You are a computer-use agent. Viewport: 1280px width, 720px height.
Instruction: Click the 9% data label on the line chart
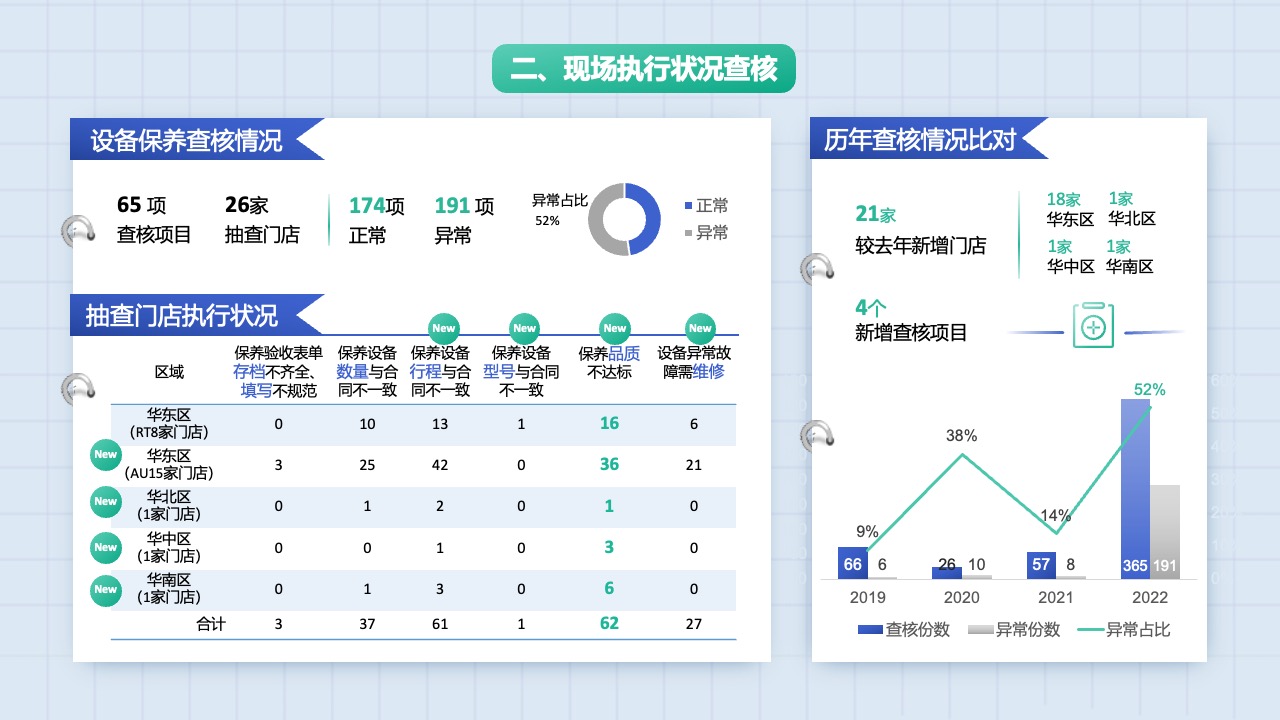[867, 532]
